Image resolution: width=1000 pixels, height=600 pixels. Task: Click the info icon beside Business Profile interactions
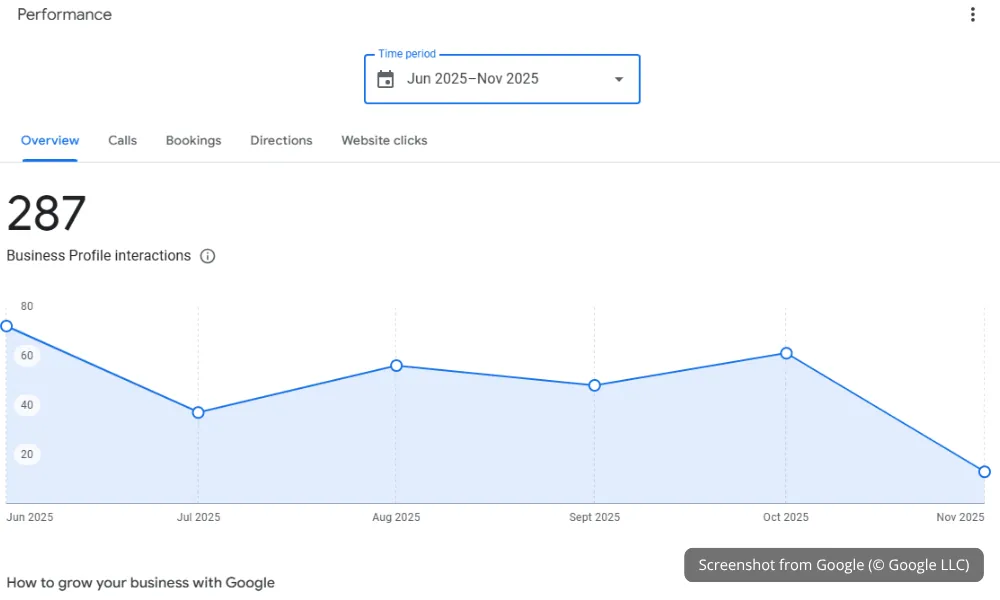[x=207, y=256]
